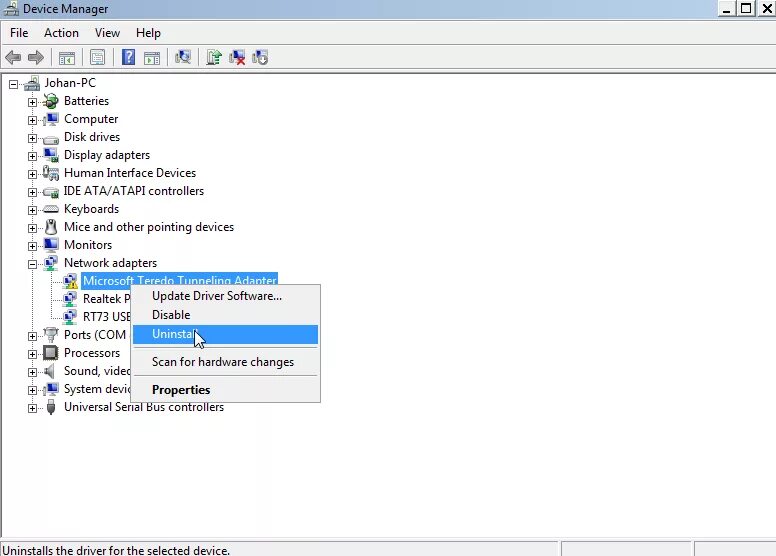776x556 pixels.
Task: Open the View menu
Action: coord(107,33)
